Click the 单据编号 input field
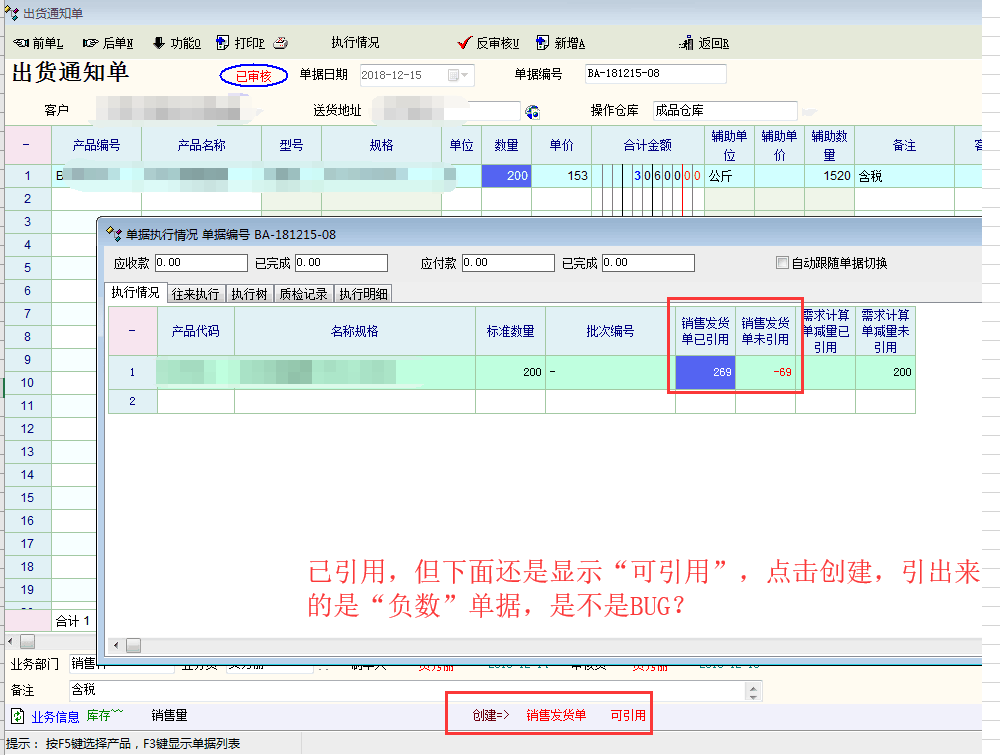 click(x=655, y=75)
